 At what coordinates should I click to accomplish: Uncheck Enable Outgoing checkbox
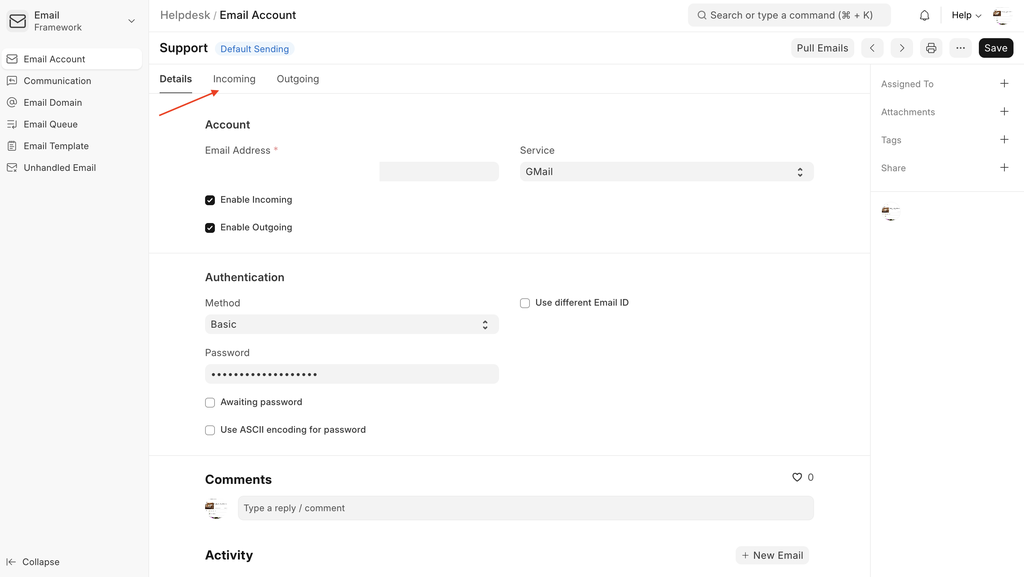(210, 228)
